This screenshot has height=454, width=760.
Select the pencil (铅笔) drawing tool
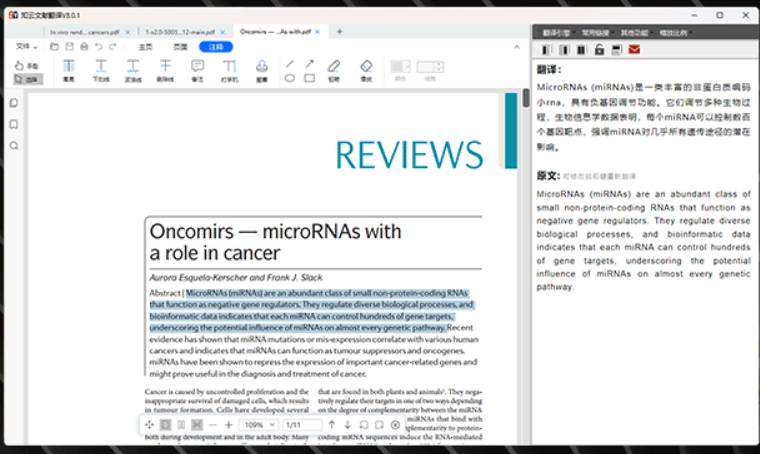[x=334, y=70]
